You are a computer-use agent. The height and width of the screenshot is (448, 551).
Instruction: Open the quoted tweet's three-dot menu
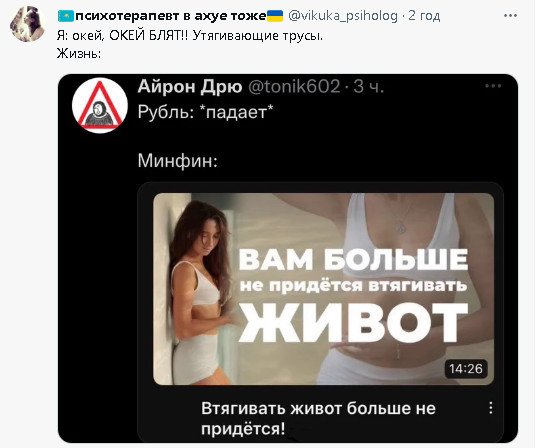click(493, 86)
